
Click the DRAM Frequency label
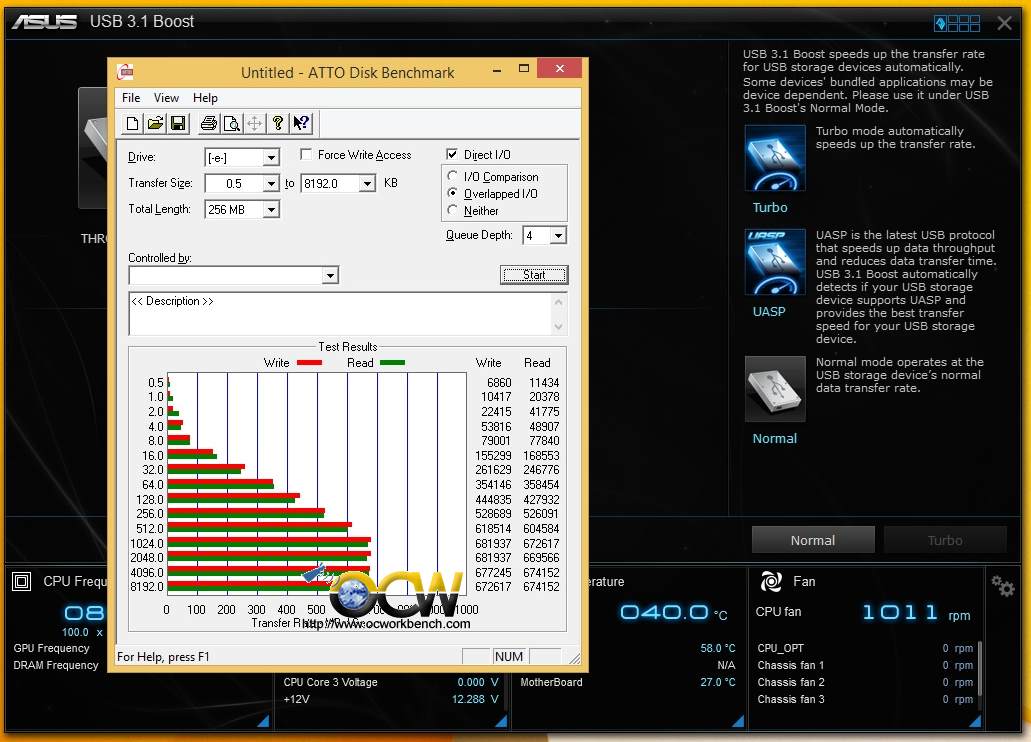tap(56, 665)
